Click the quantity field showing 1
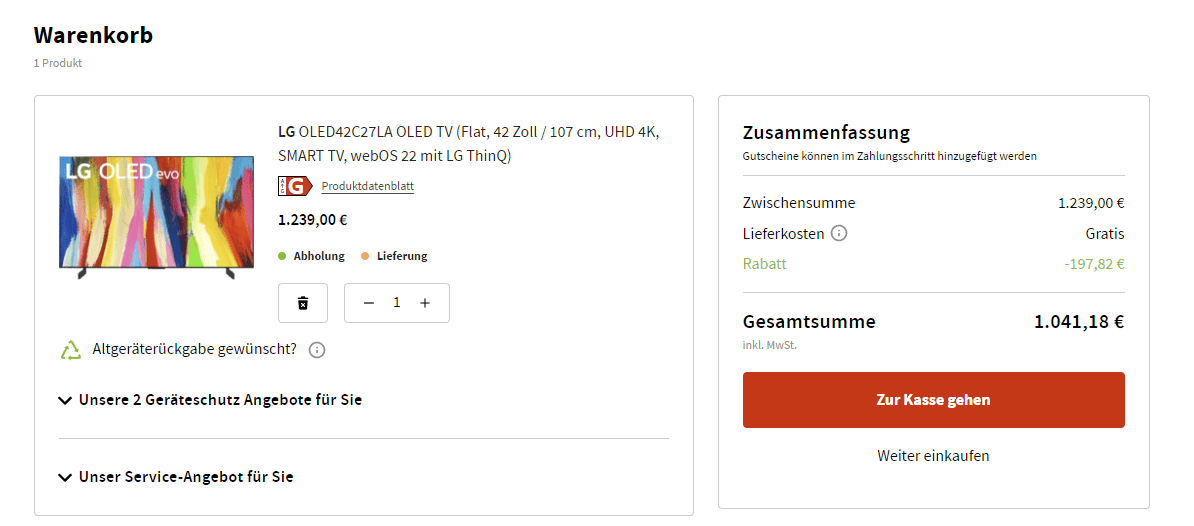This screenshot has width=1194, height=526. 397,303
